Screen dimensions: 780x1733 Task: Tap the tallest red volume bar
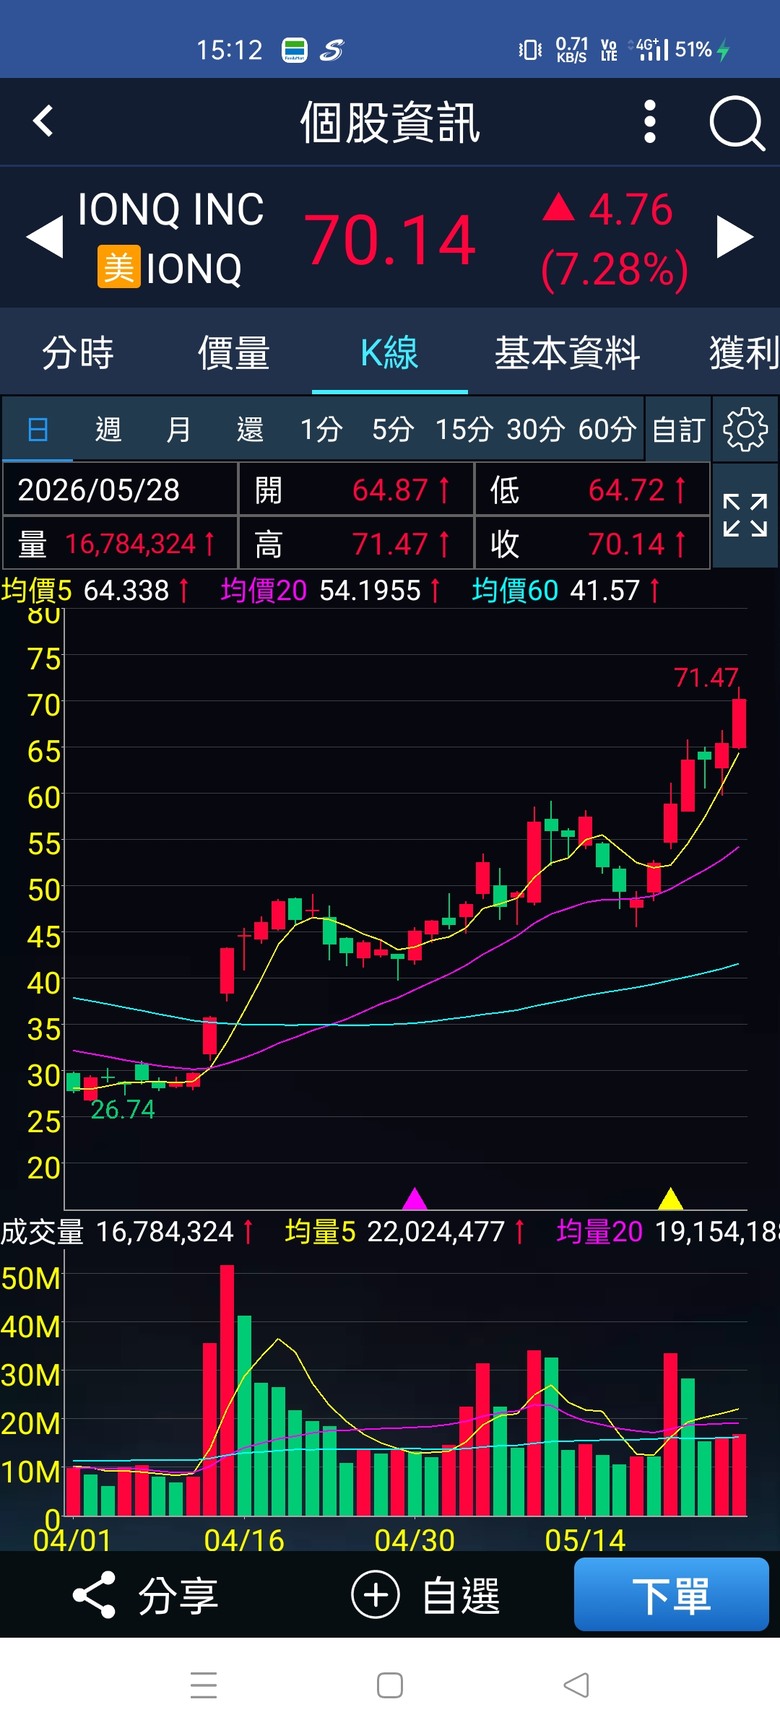tap(227, 1390)
